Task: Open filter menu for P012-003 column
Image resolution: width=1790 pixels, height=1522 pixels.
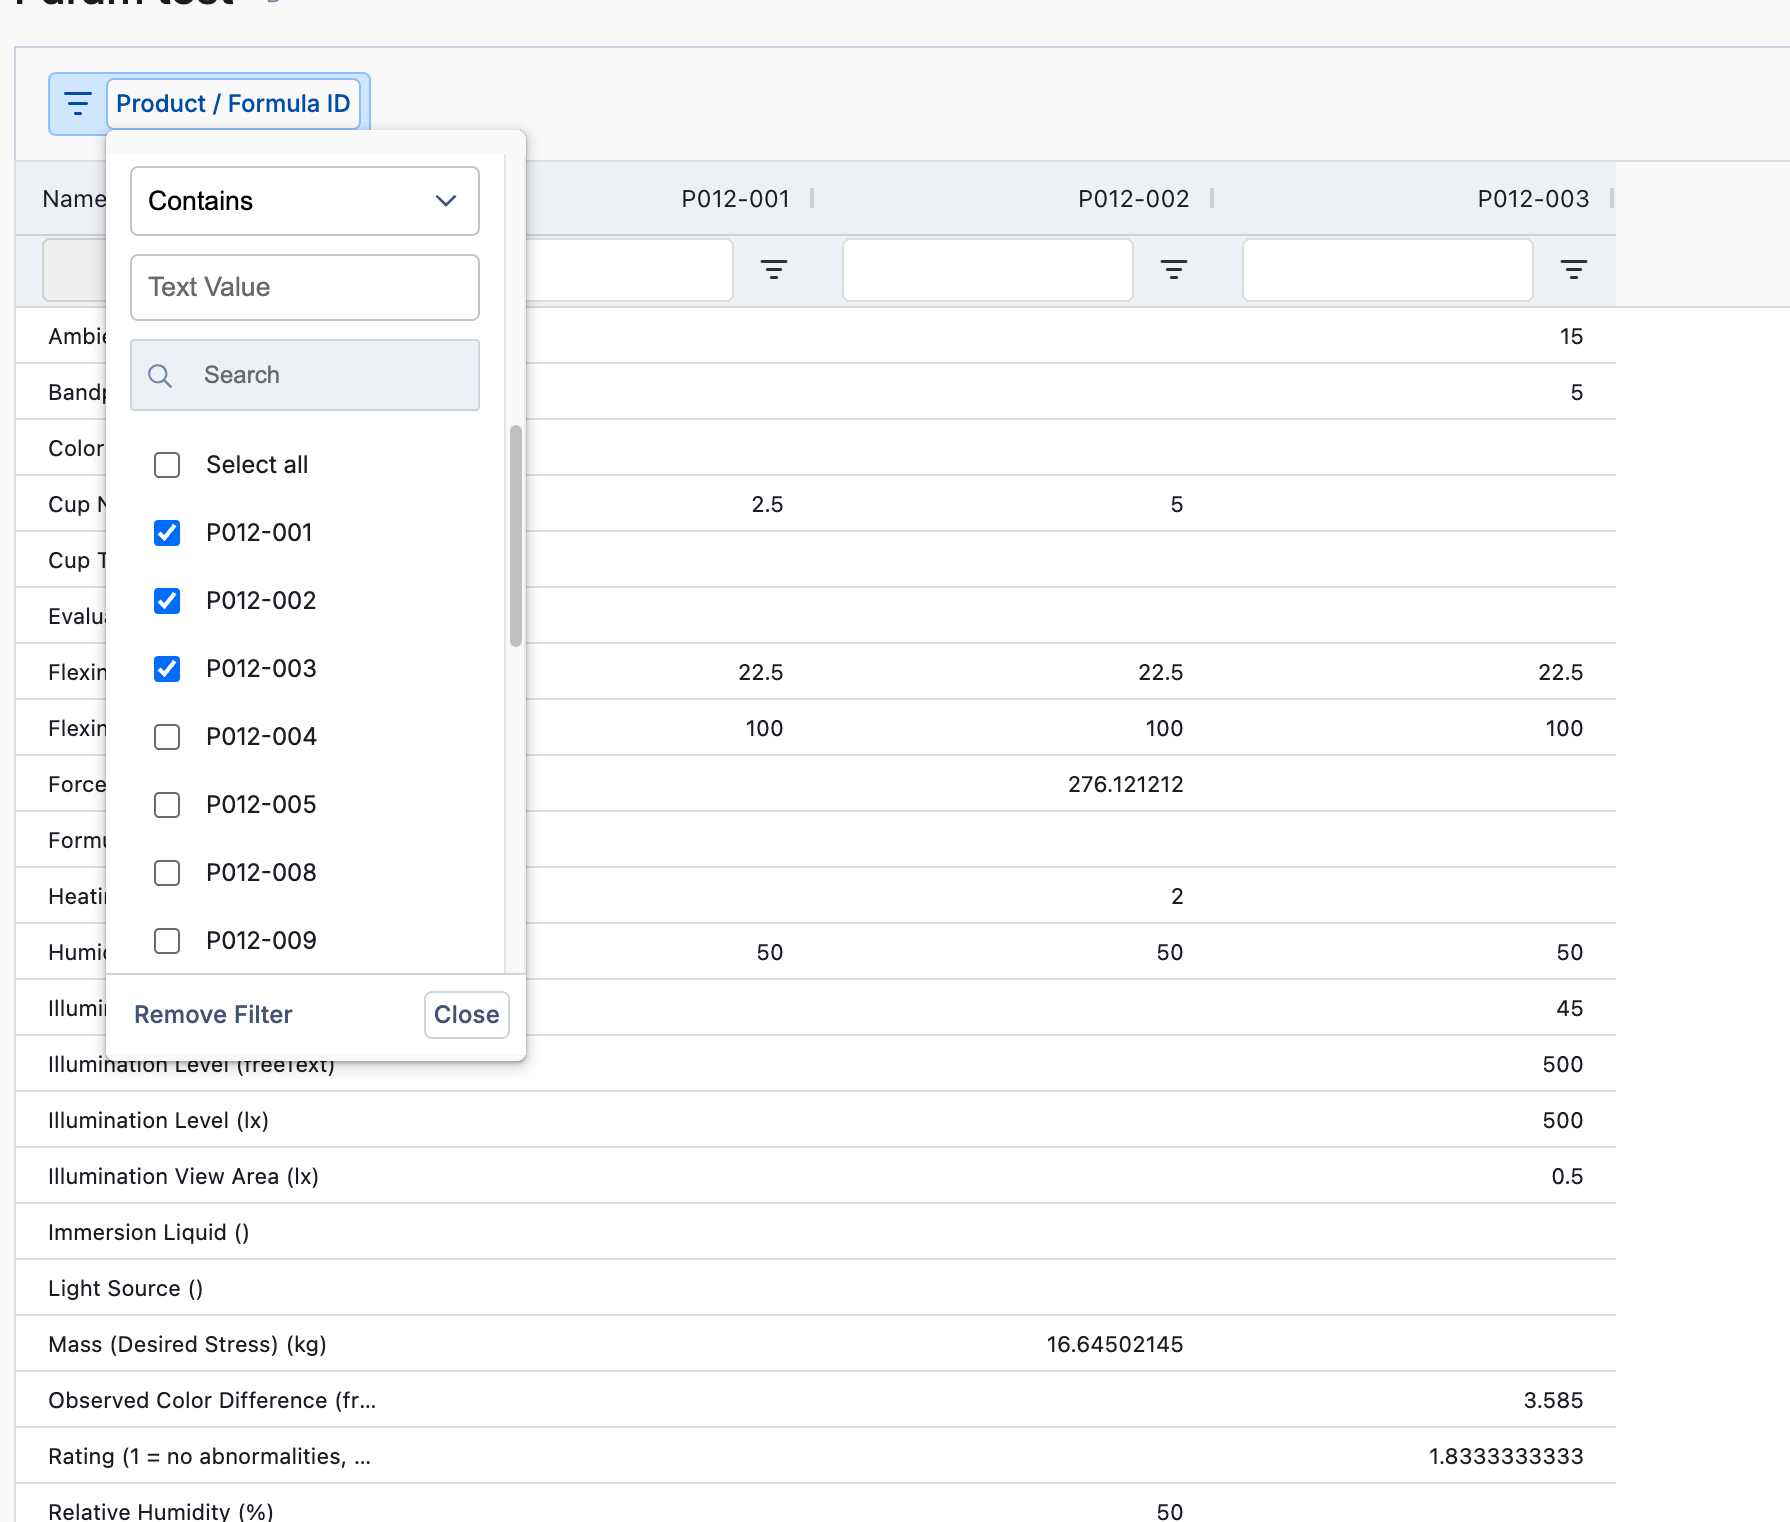Action: point(1573,269)
